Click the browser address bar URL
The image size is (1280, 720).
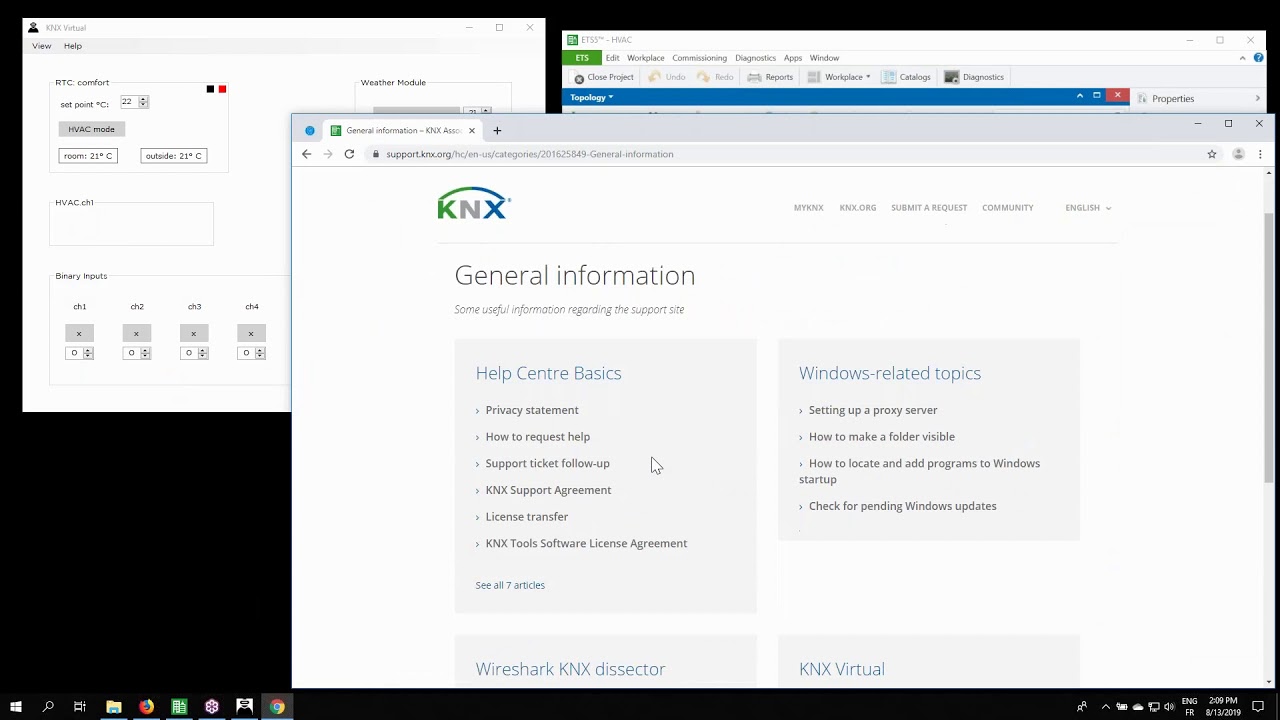click(x=530, y=154)
